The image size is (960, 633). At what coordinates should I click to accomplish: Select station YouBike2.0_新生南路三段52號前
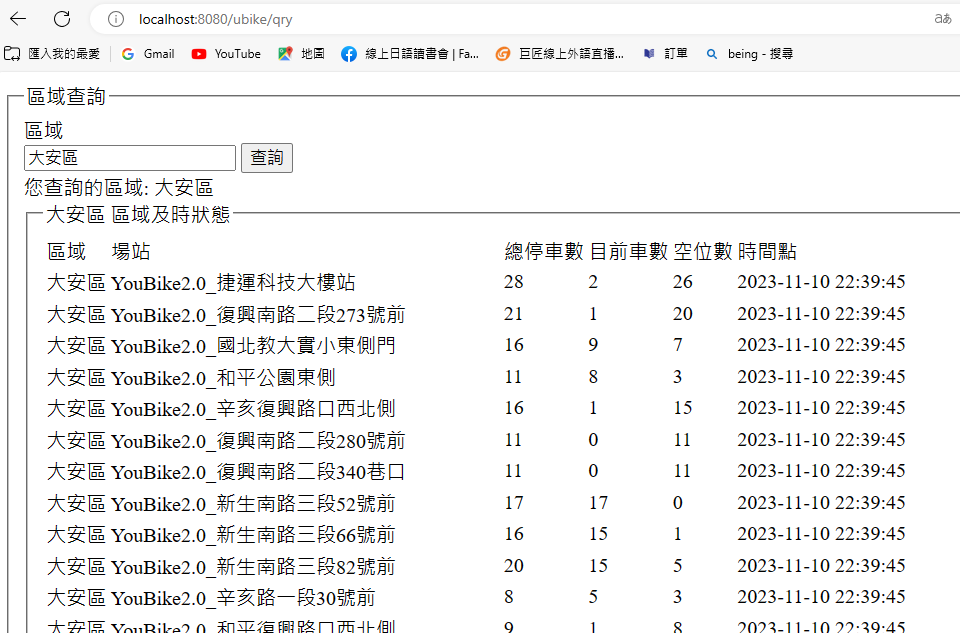(253, 504)
